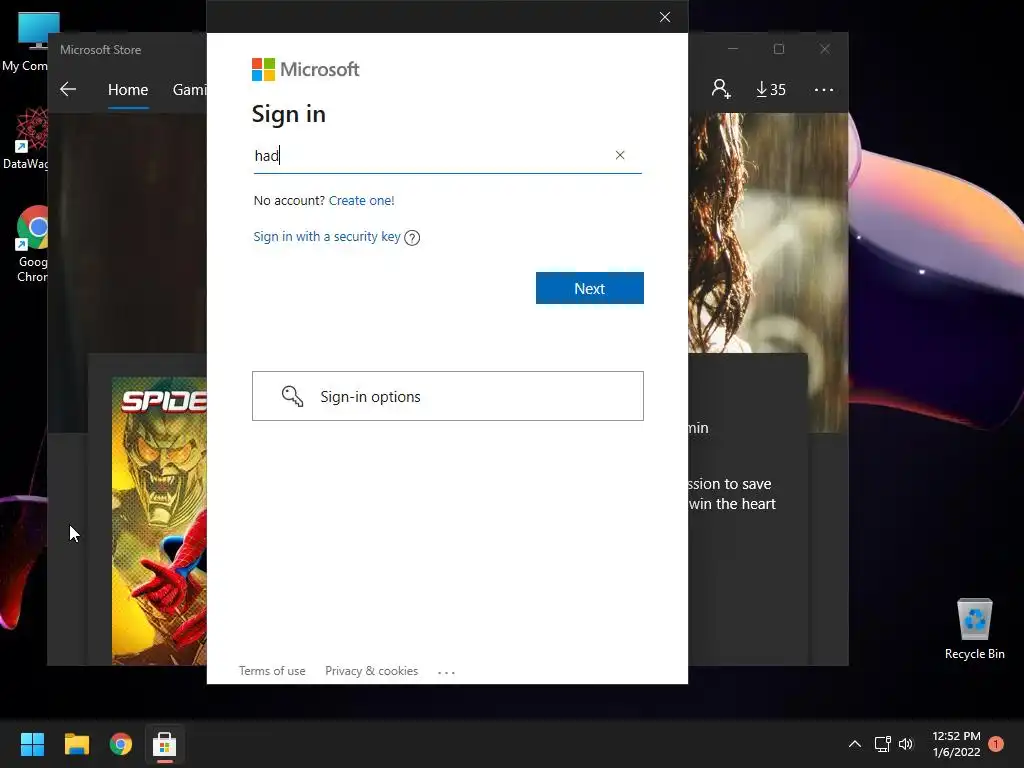The image size is (1024, 768).
Task: Open Store account sign-in icon
Action: tap(720, 89)
